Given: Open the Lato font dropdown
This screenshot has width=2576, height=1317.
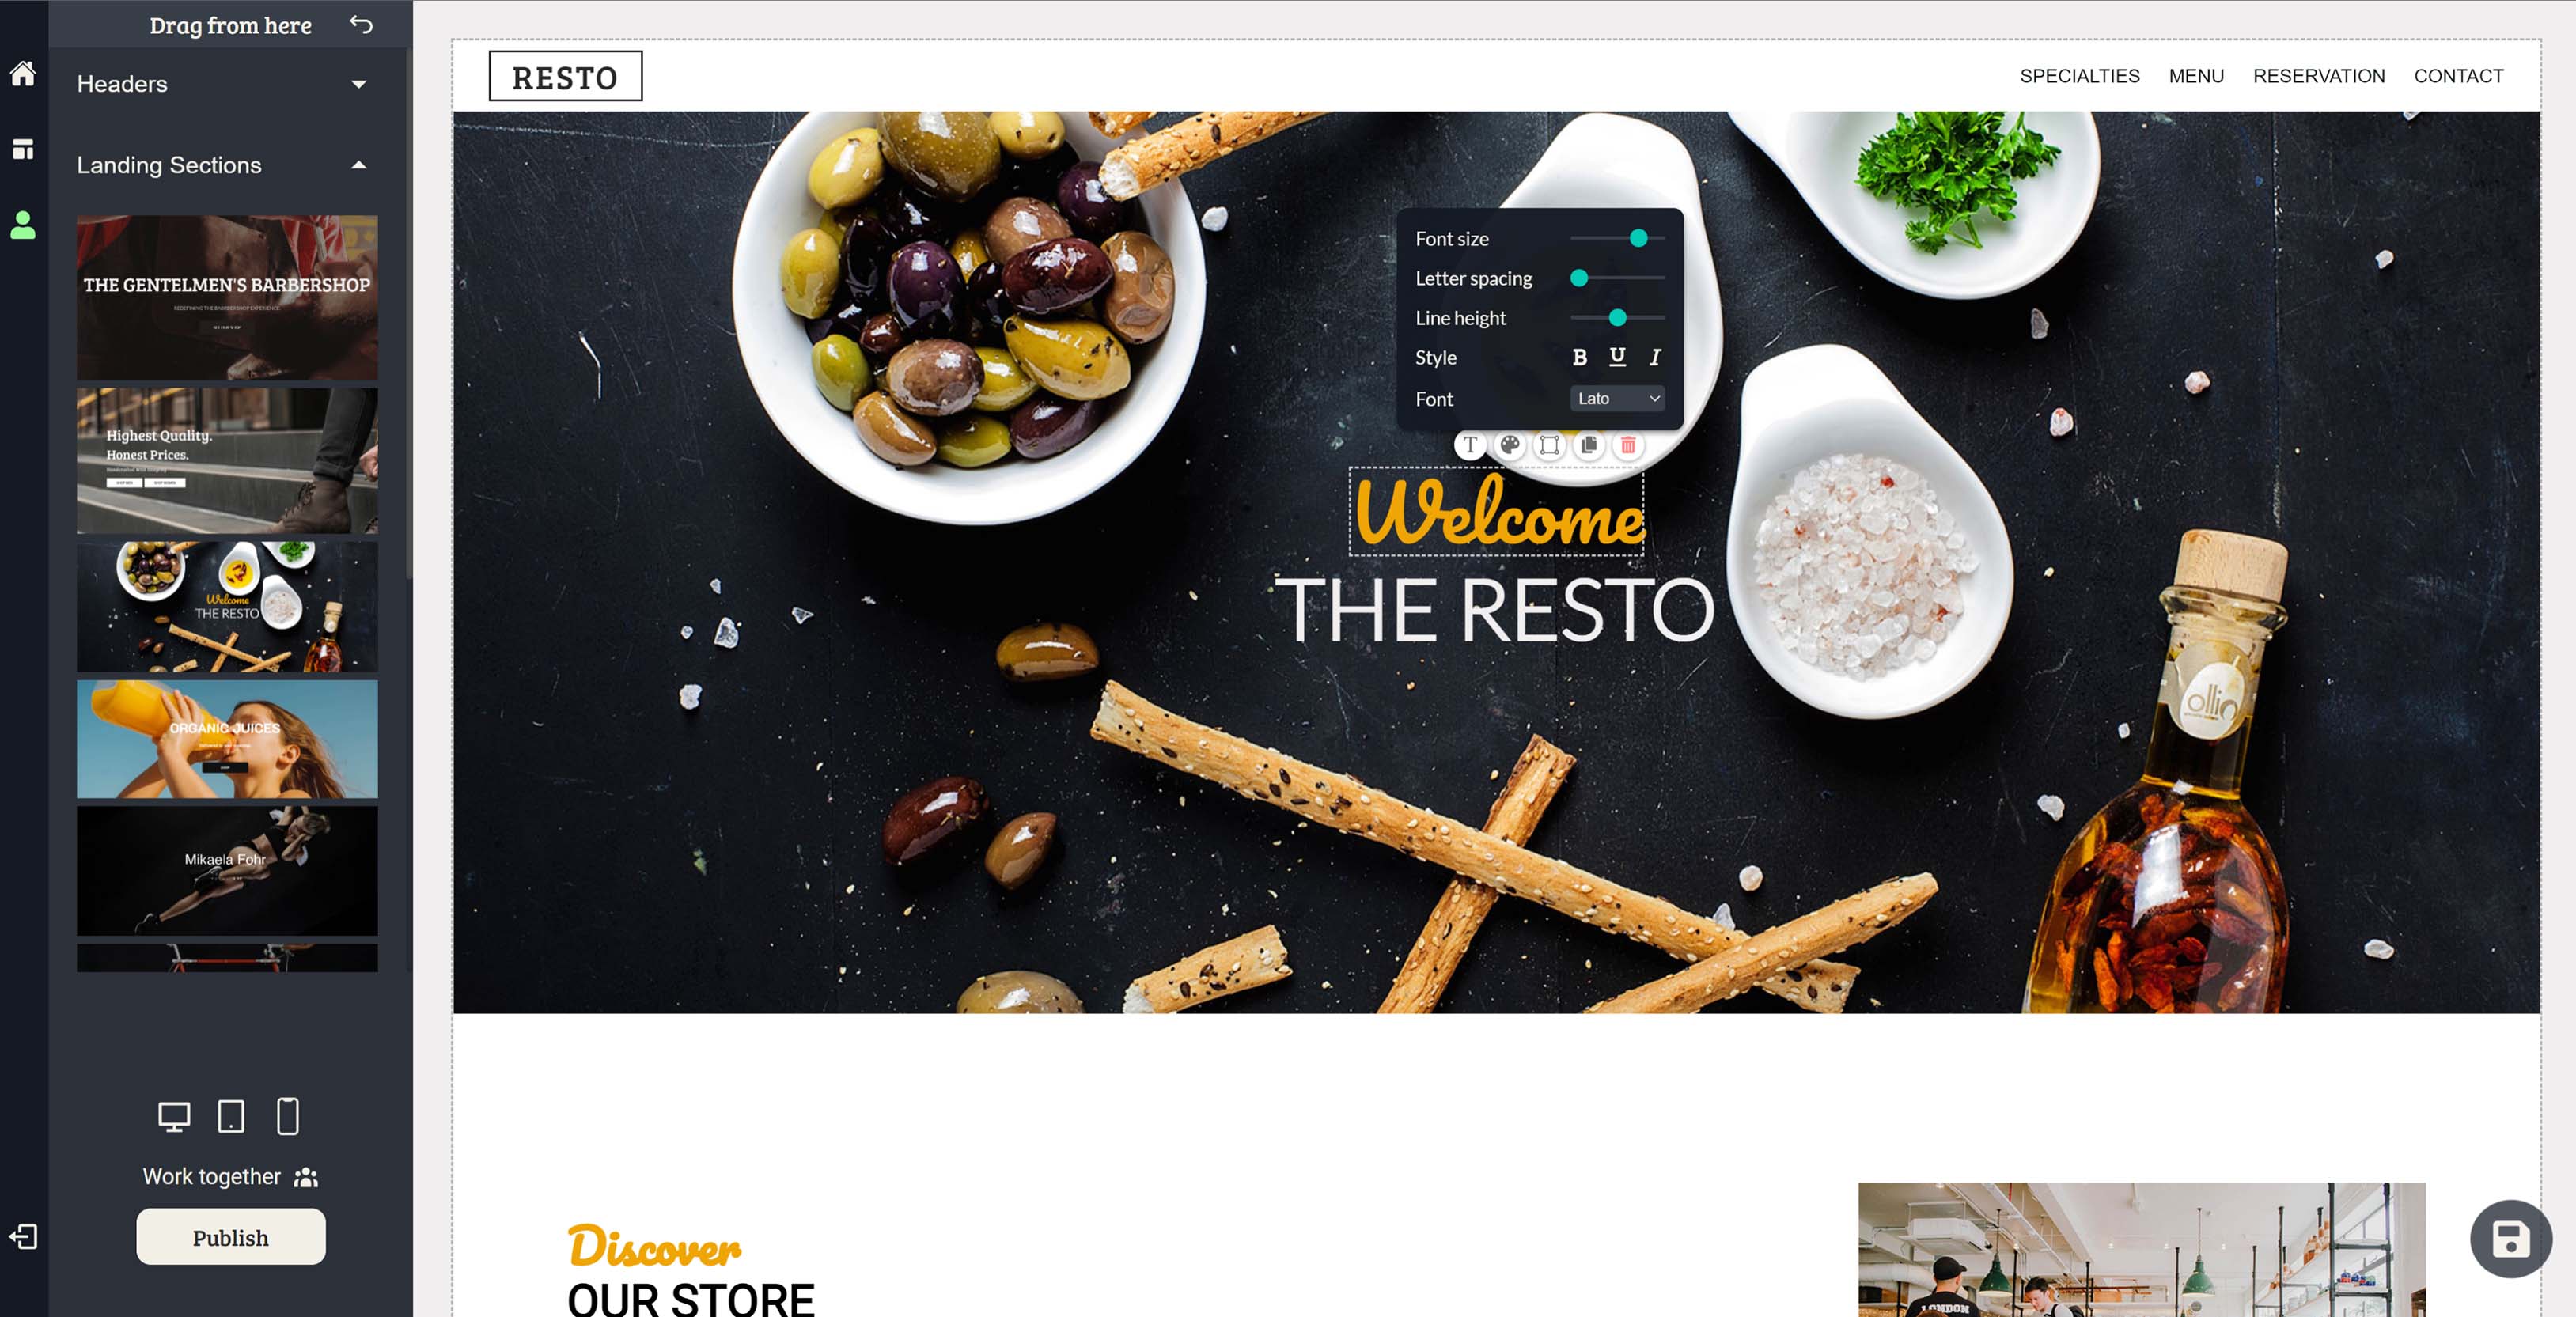Looking at the screenshot, I should coord(1617,398).
